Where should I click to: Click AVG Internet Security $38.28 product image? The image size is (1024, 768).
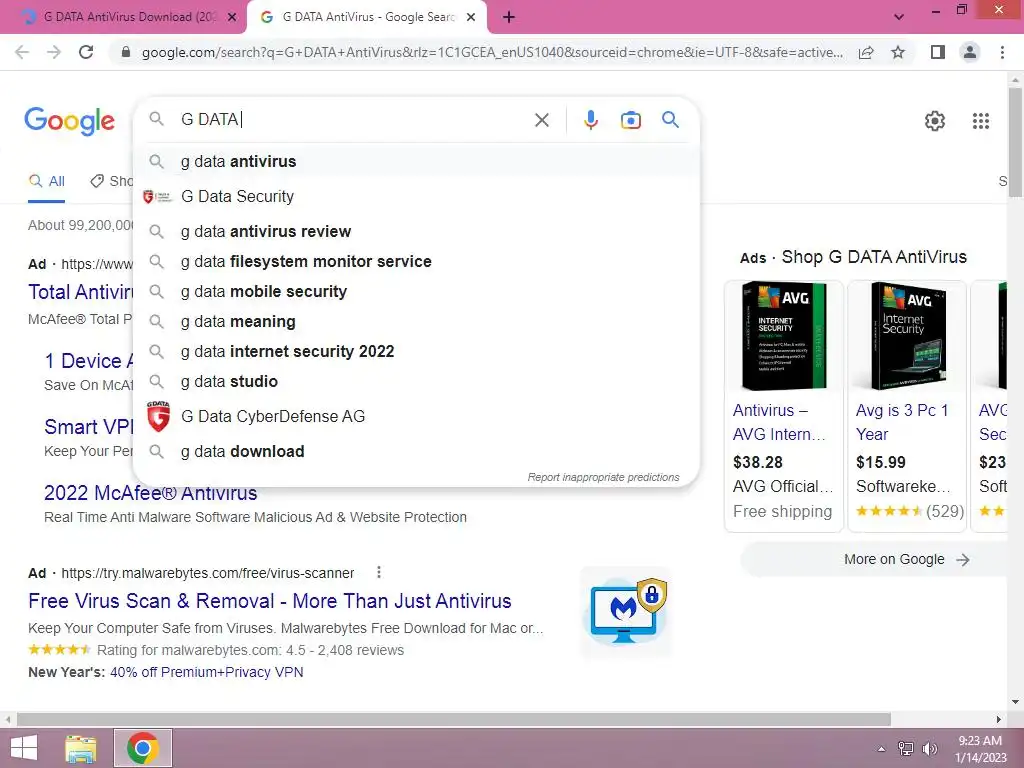(x=784, y=336)
